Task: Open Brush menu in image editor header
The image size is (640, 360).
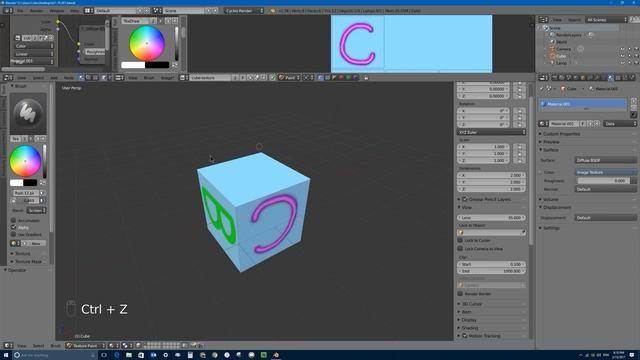Action: point(149,78)
